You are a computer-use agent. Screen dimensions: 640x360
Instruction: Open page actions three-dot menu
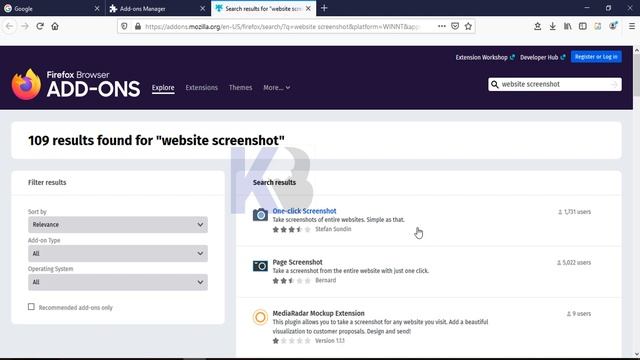(442, 26)
